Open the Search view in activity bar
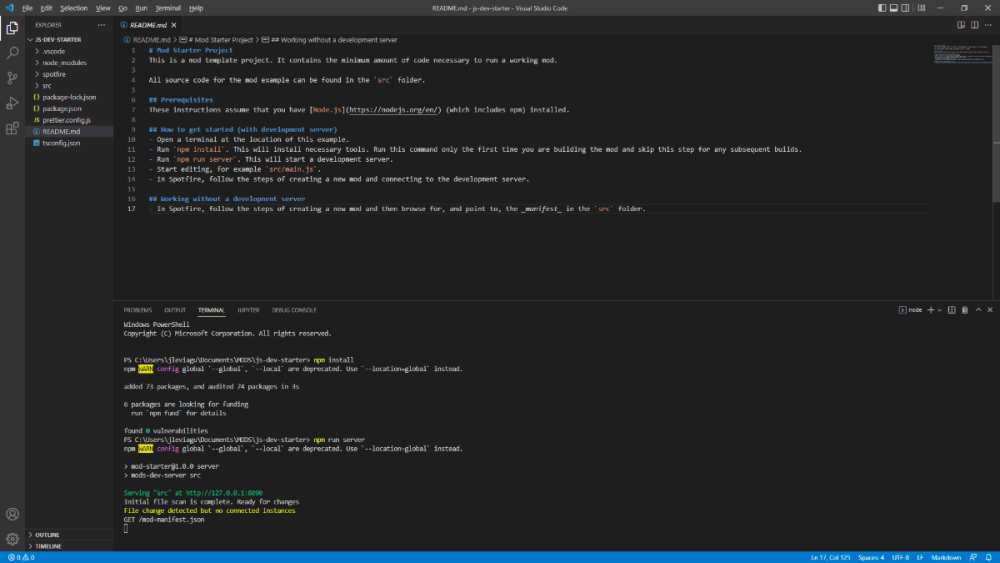Image resolution: width=1000 pixels, height=563 pixels. click(x=12, y=53)
